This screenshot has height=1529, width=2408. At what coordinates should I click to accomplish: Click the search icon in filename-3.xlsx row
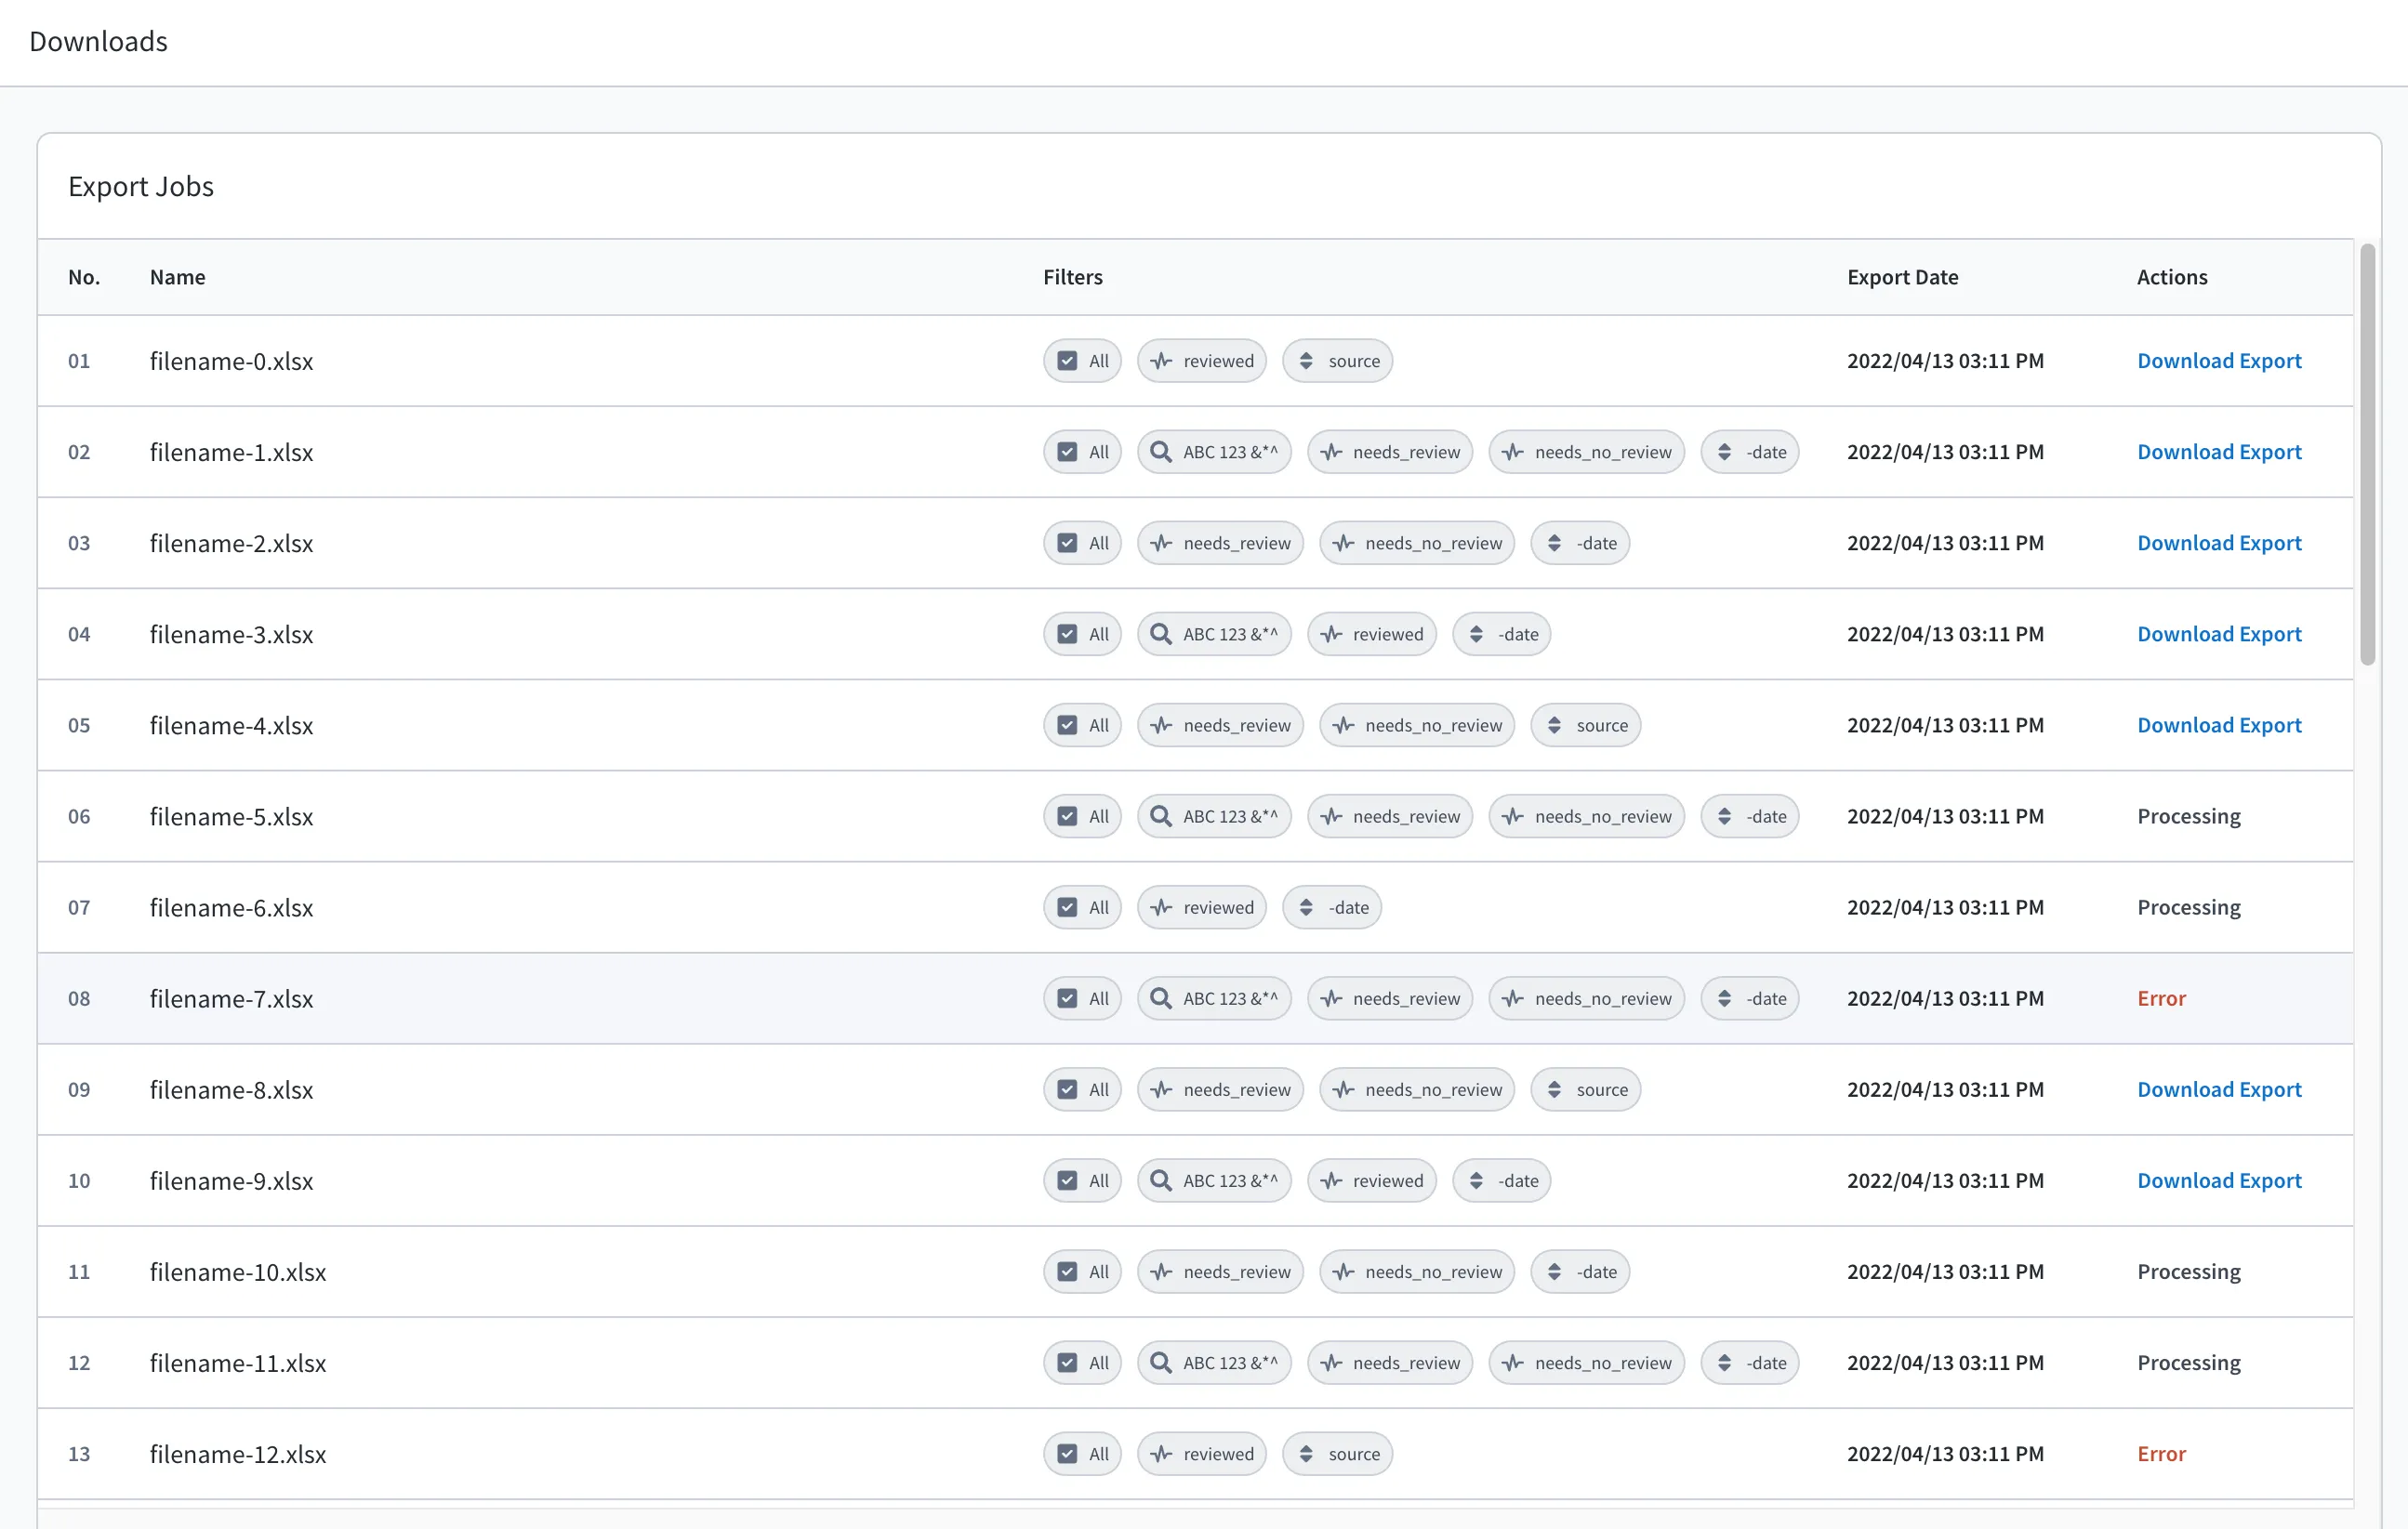click(x=1160, y=634)
